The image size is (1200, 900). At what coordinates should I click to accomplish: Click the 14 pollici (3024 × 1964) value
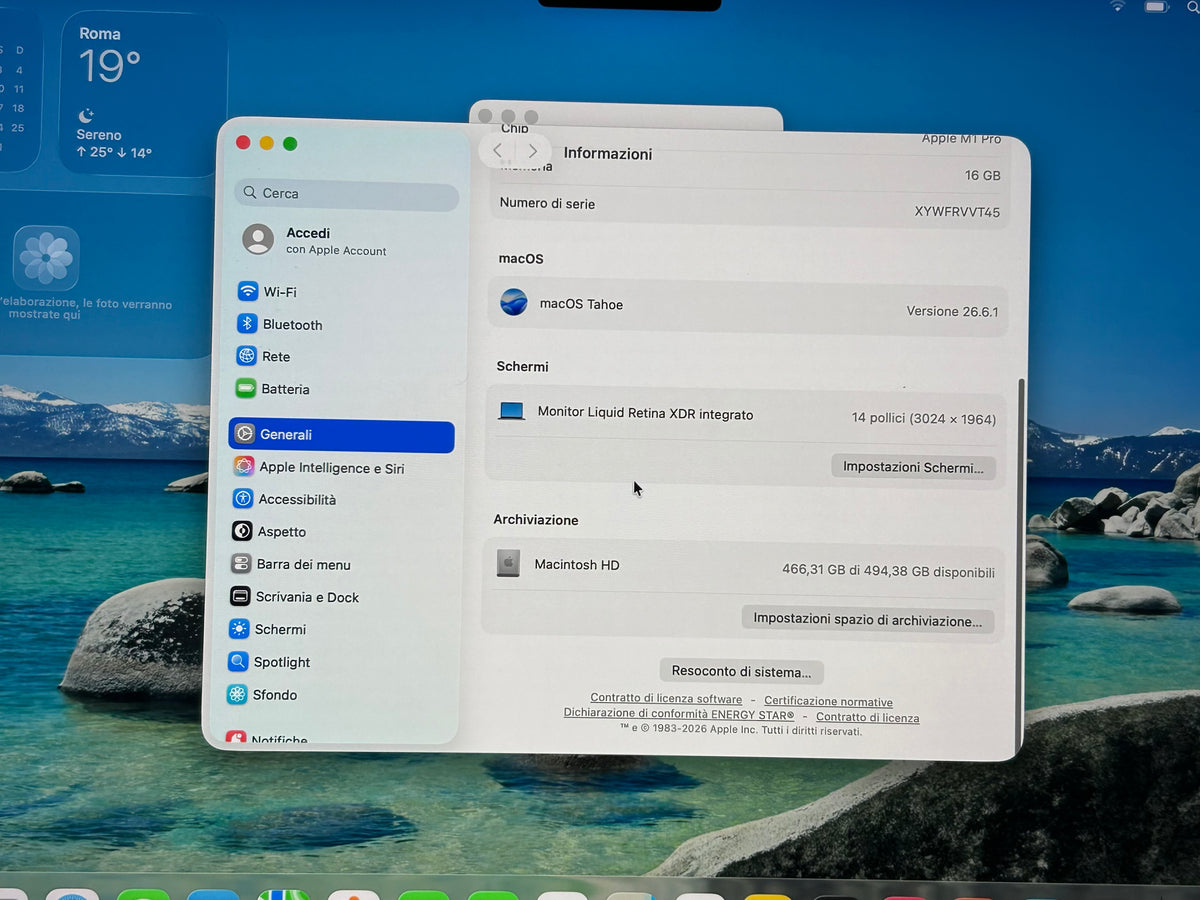[924, 419]
